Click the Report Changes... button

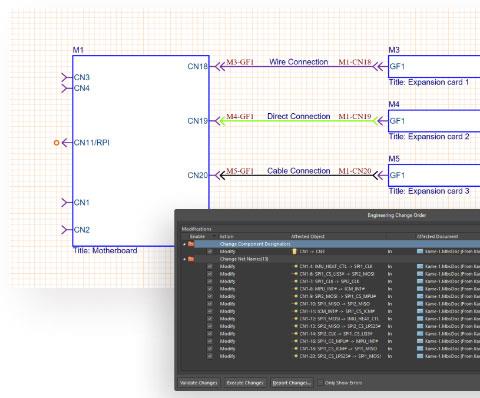click(292, 383)
